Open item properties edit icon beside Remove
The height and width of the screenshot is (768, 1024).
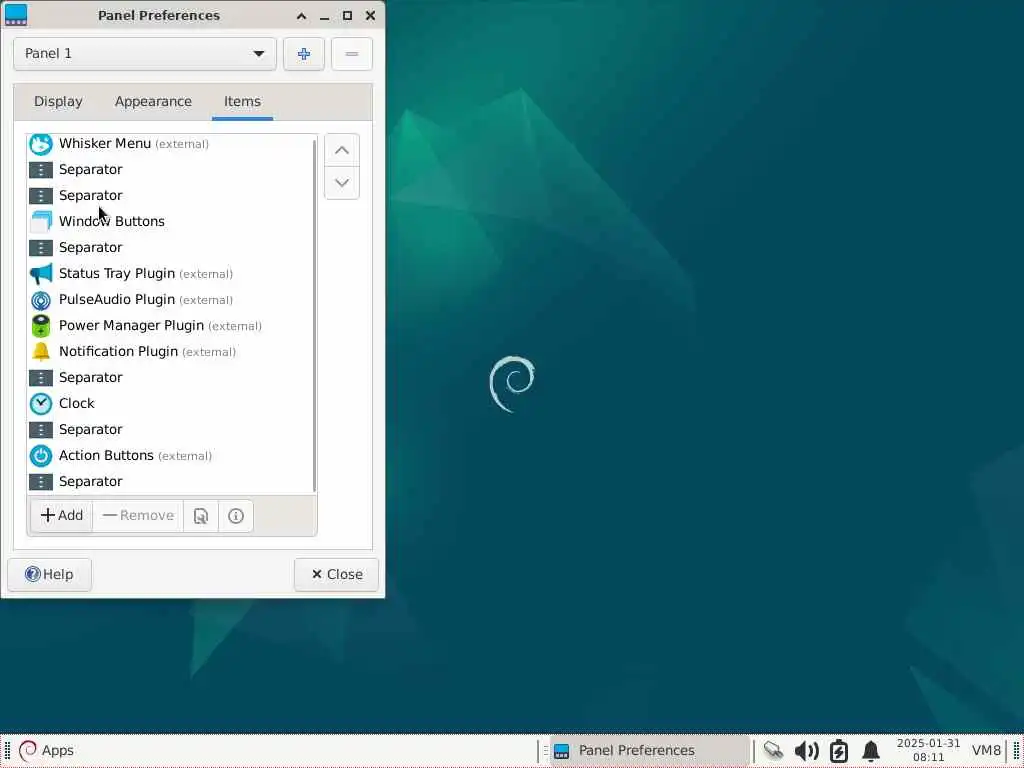click(200, 516)
